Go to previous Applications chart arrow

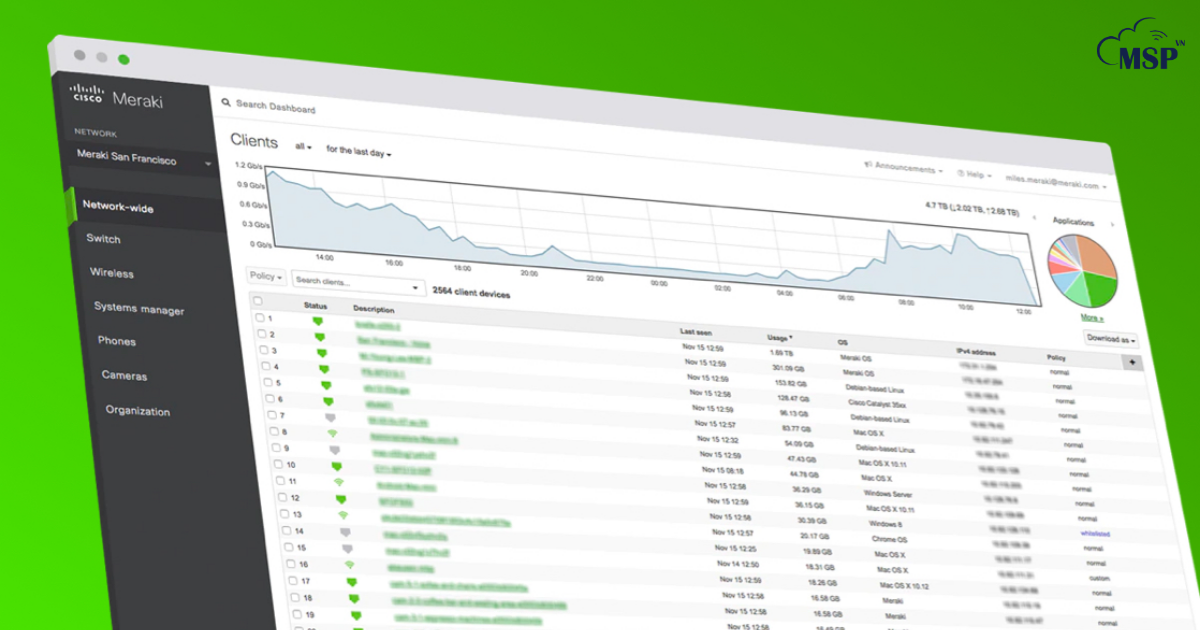click(x=1034, y=217)
